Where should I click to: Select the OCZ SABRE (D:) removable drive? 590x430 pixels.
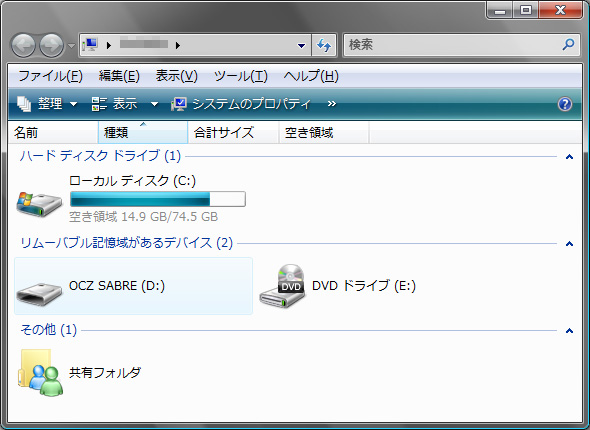(x=133, y=286)
